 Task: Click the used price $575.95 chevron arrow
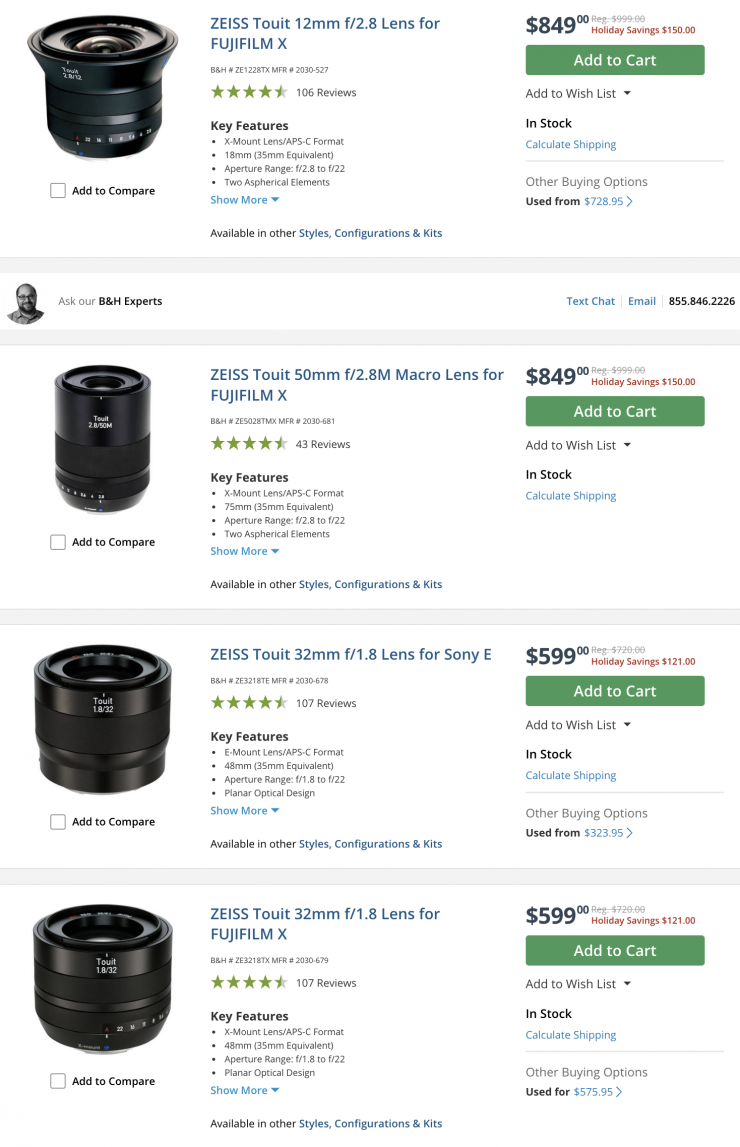[x=620, y=1092]
